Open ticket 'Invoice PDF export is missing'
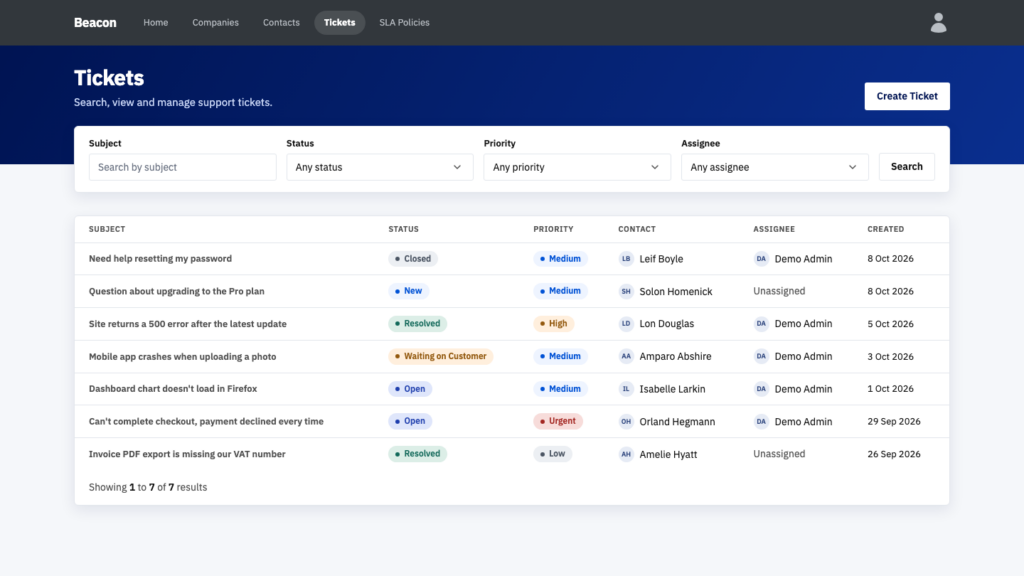Image resolution: width=1024 pixels, height=576 pixels. tap(187, 454)
